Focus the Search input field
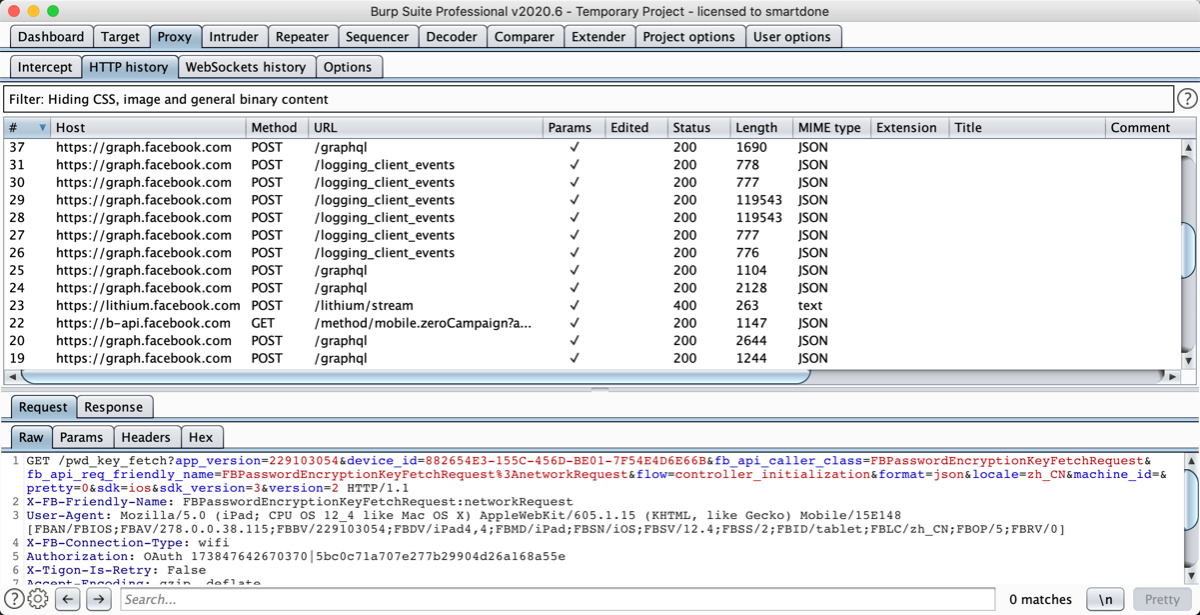This screenshot has height=615, width=1200. tap(558, 599)
